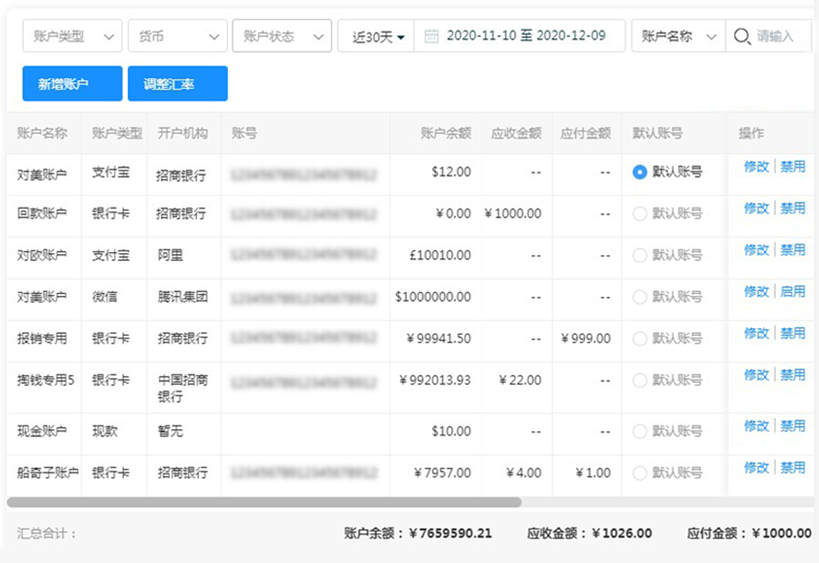Click total 账户余额 ¥7659590.21 in summary

pyautogui.click(x=418, y=533)
